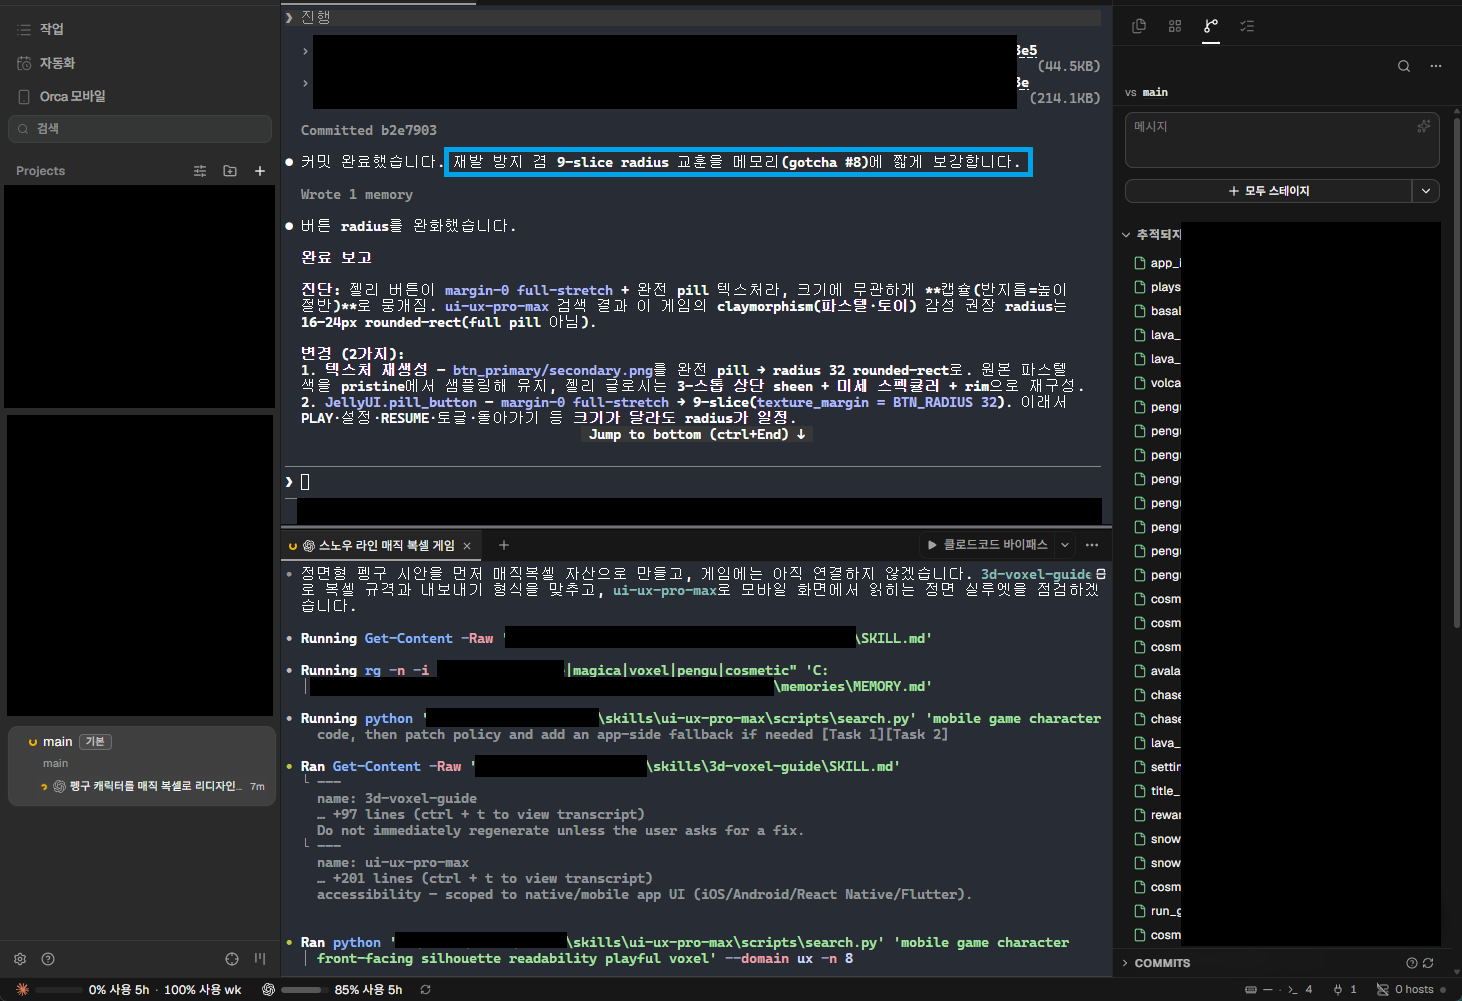Click the keyboard icon in status bar
The height and width of the screenshot is (1001, 1462).
click(x=1251, y=989)
